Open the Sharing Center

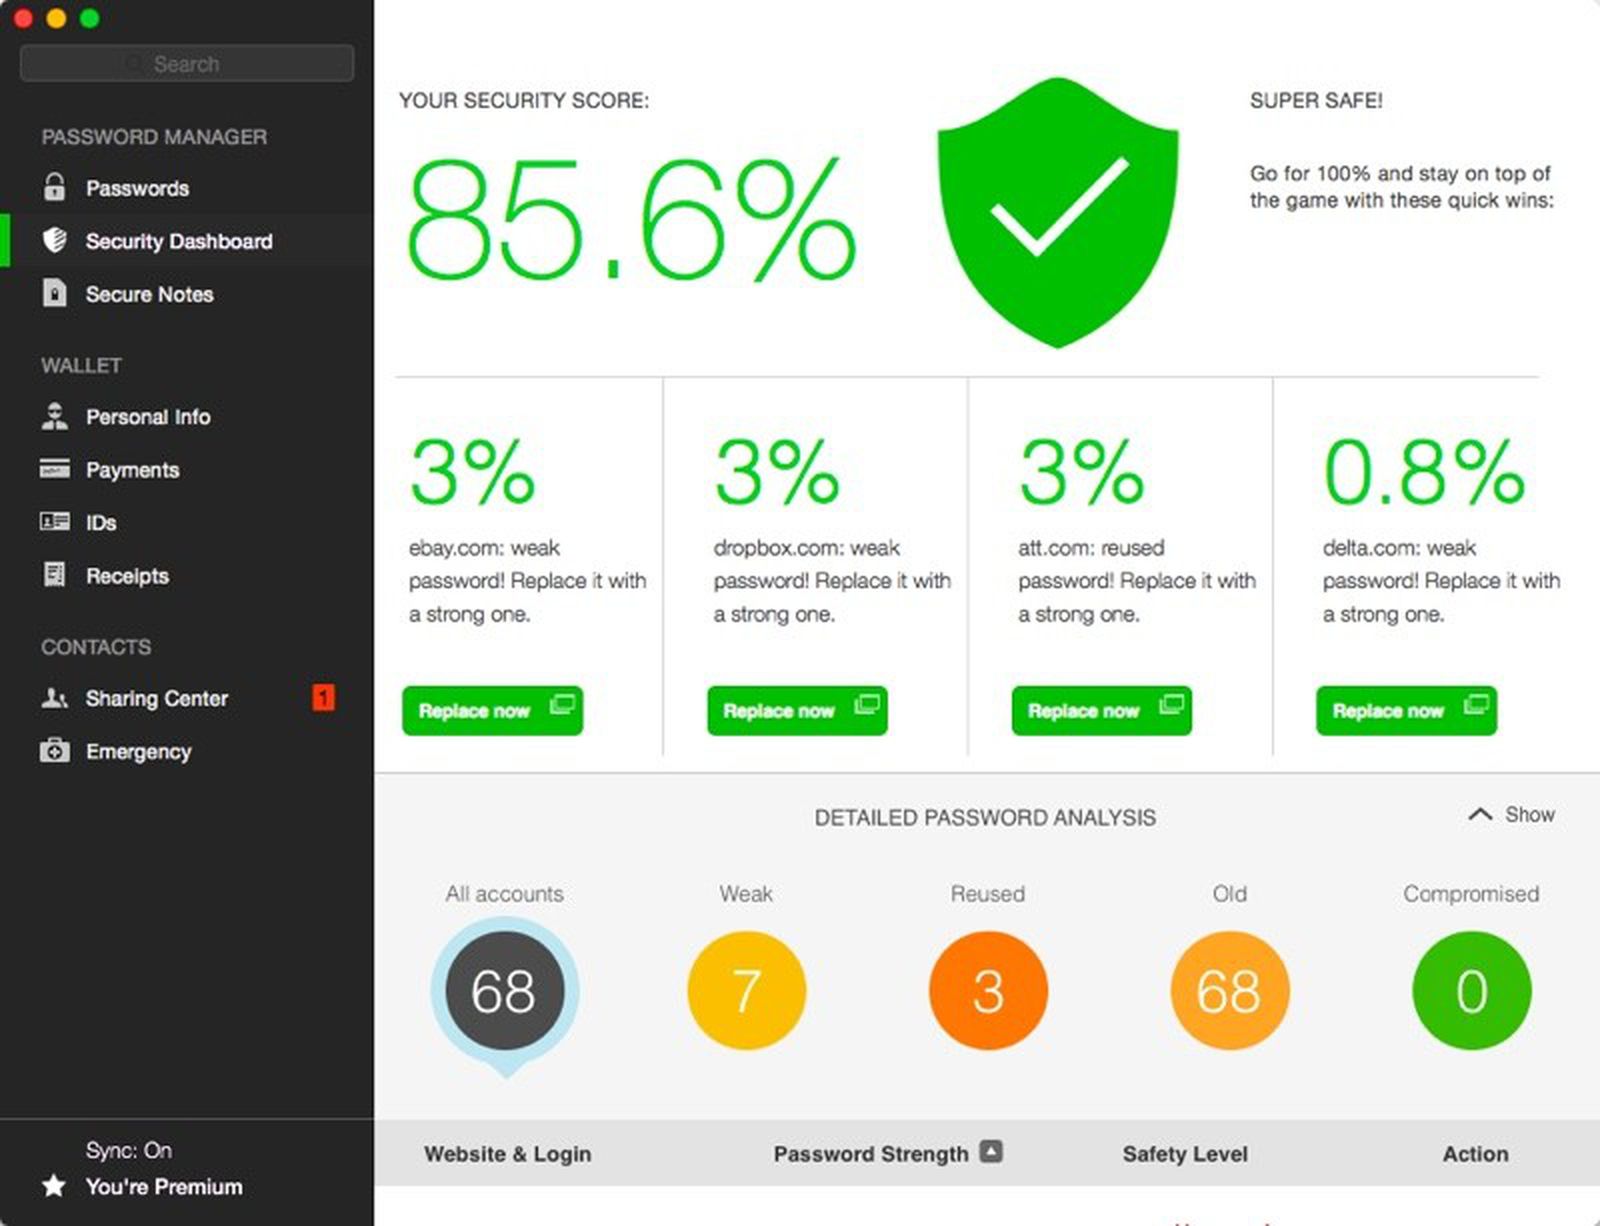click(x=156, y=698)
